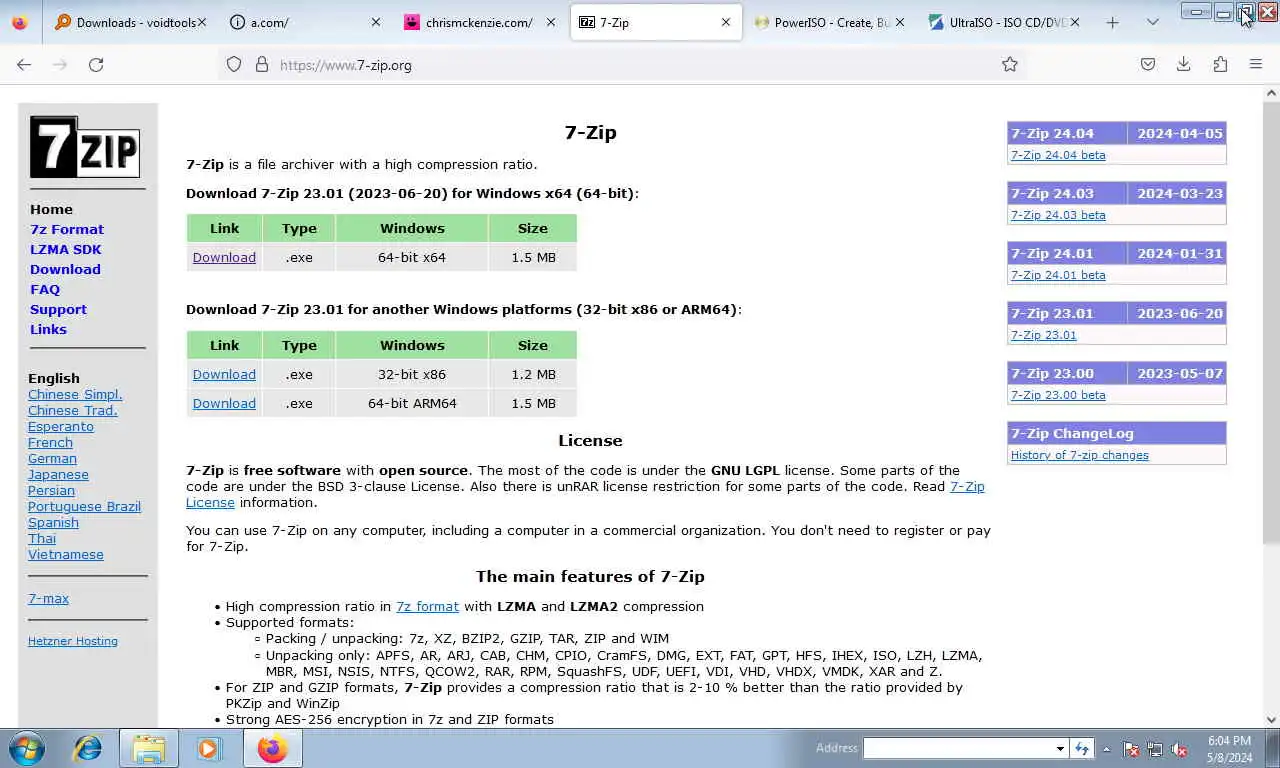The image size is (1280, 768).
Task: Click the Firefox View icon in tab bar
Action: click(x=20, y=22)
